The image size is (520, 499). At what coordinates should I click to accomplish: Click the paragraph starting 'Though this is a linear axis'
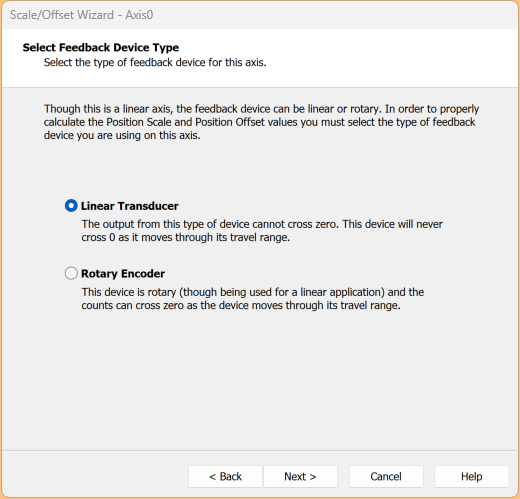[261, 122]
